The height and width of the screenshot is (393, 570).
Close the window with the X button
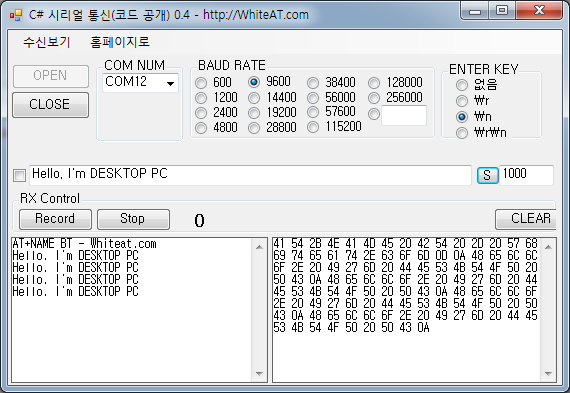539,11
